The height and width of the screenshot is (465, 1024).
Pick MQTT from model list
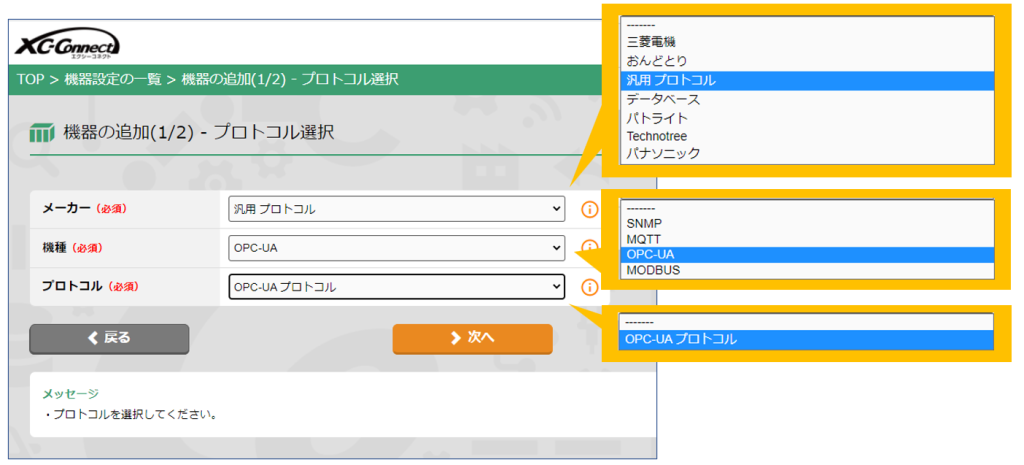643,239
